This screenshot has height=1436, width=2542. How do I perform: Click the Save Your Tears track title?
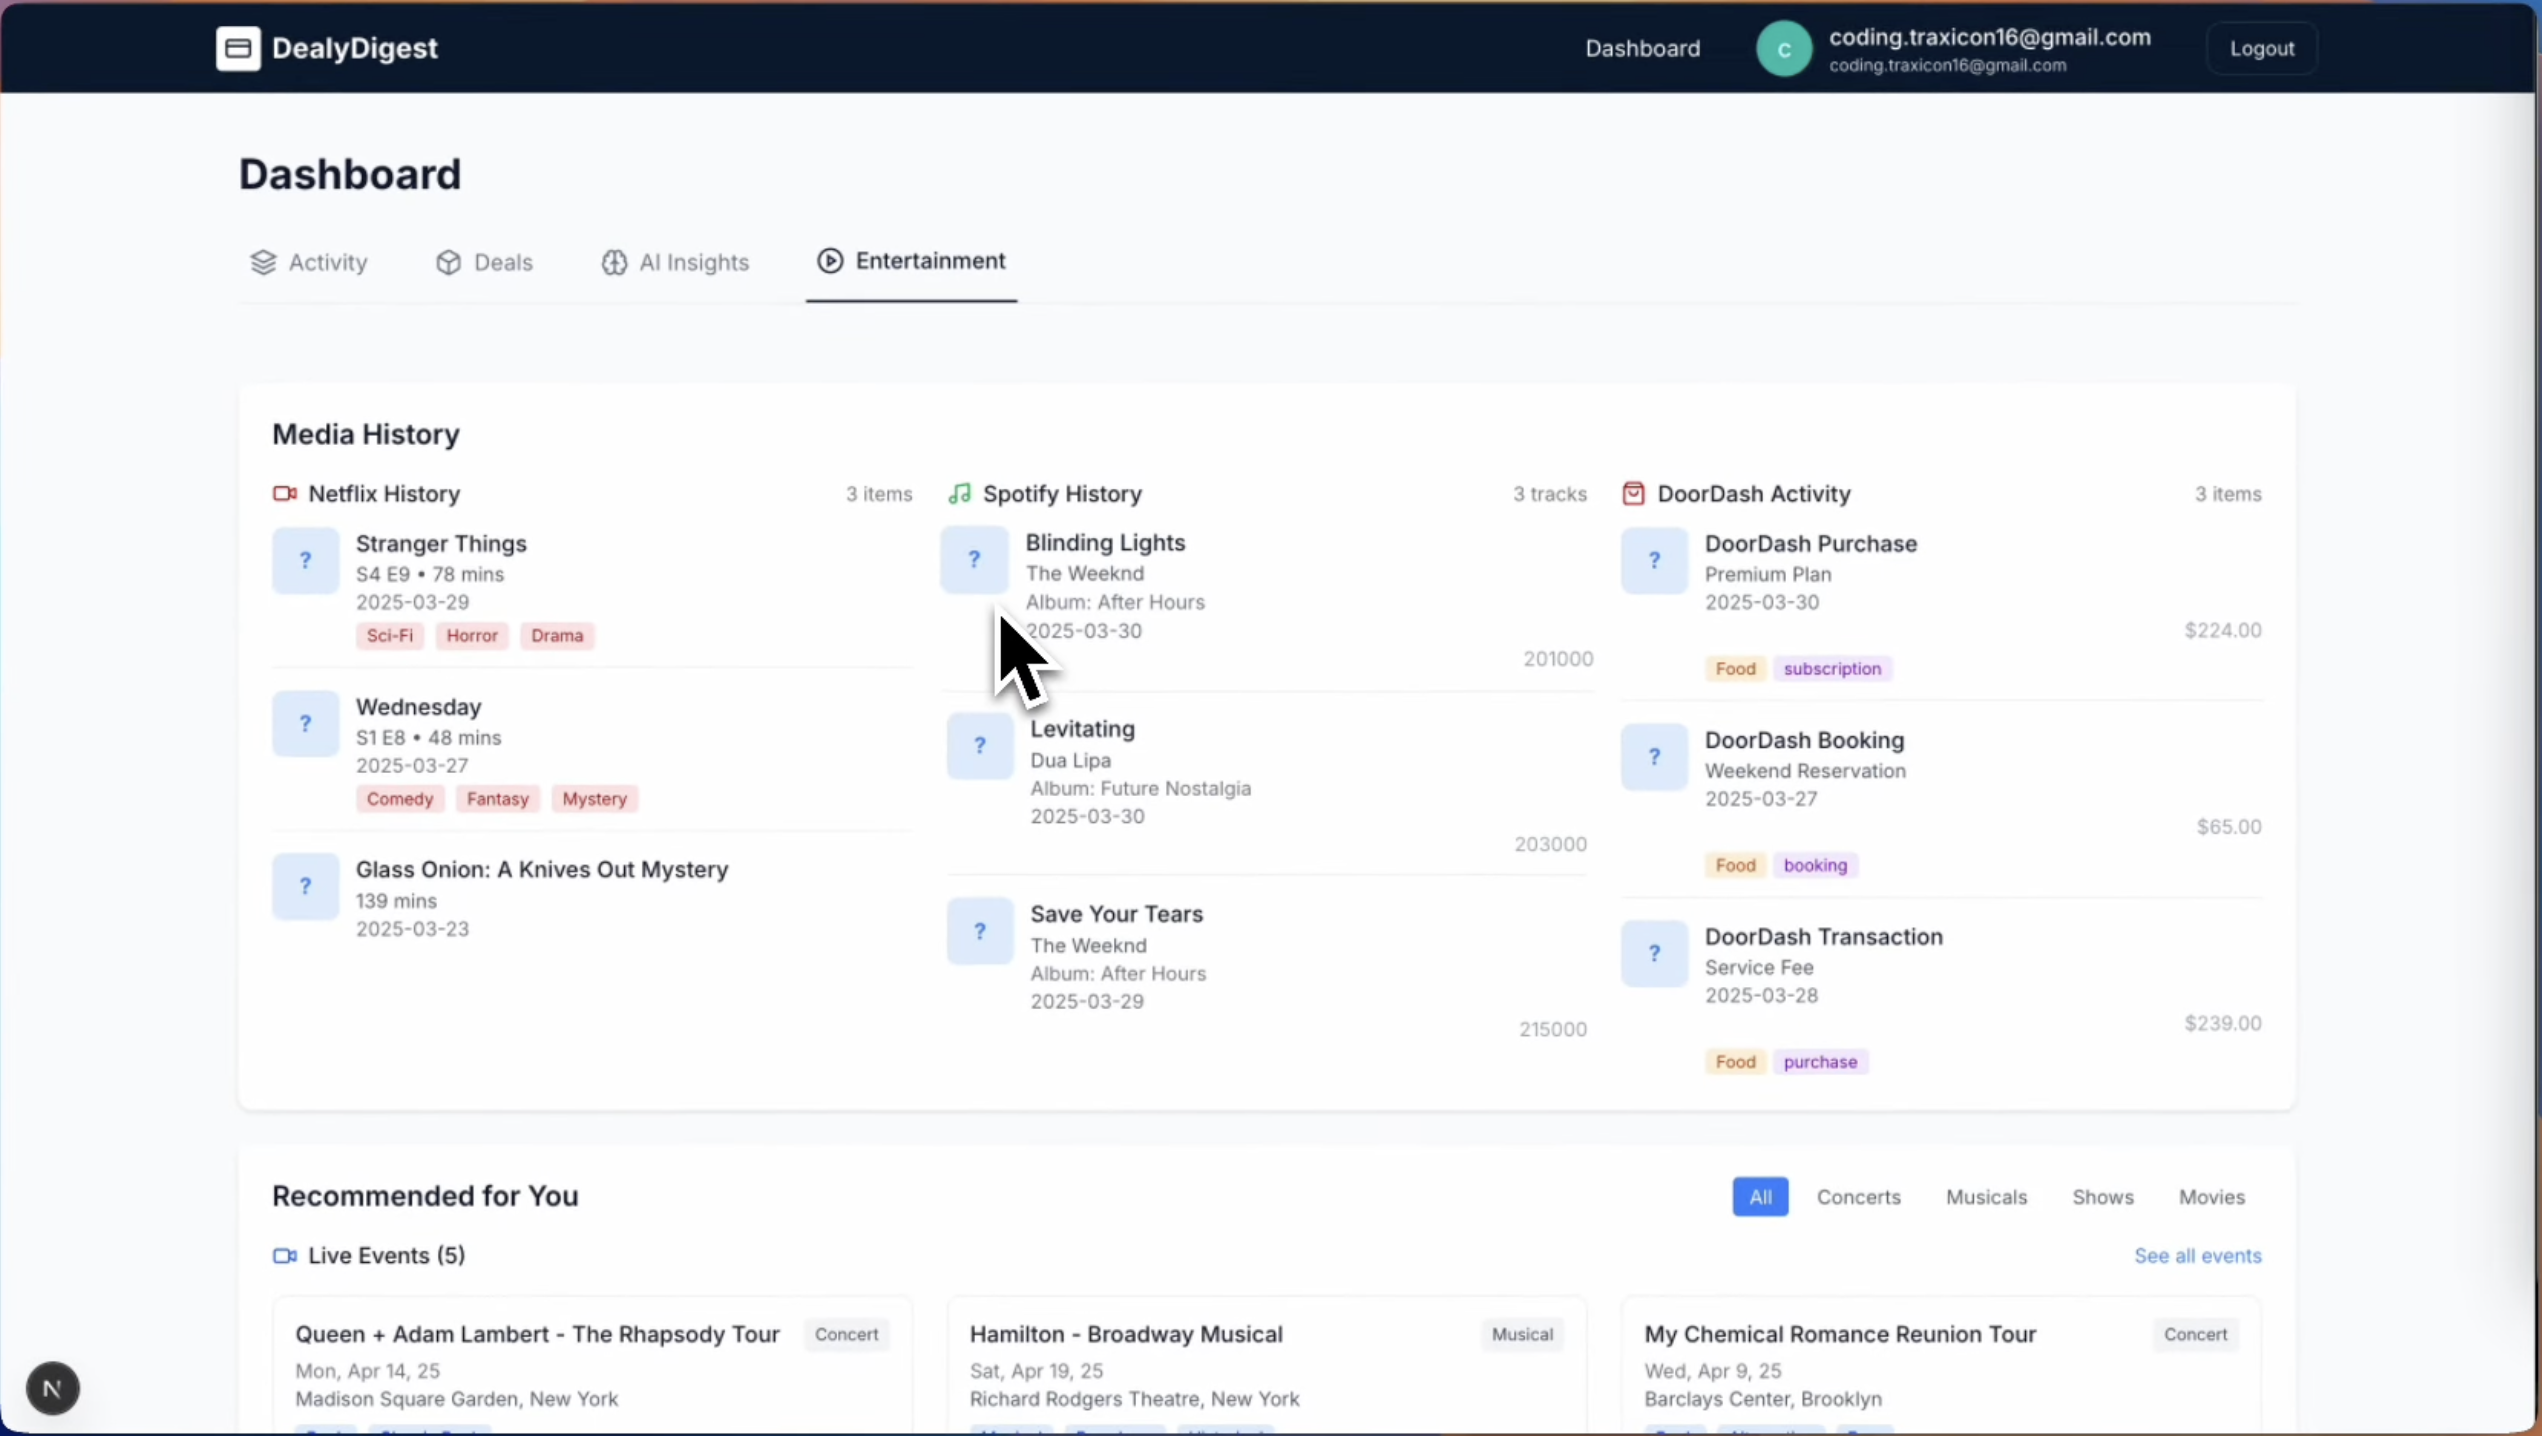point(1116,915)
